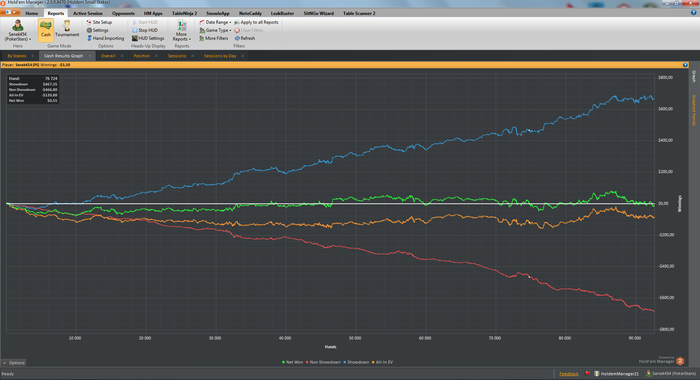Click the Feedback link in status bar
Screen dimensions: 700x380
tap(569, 374)
